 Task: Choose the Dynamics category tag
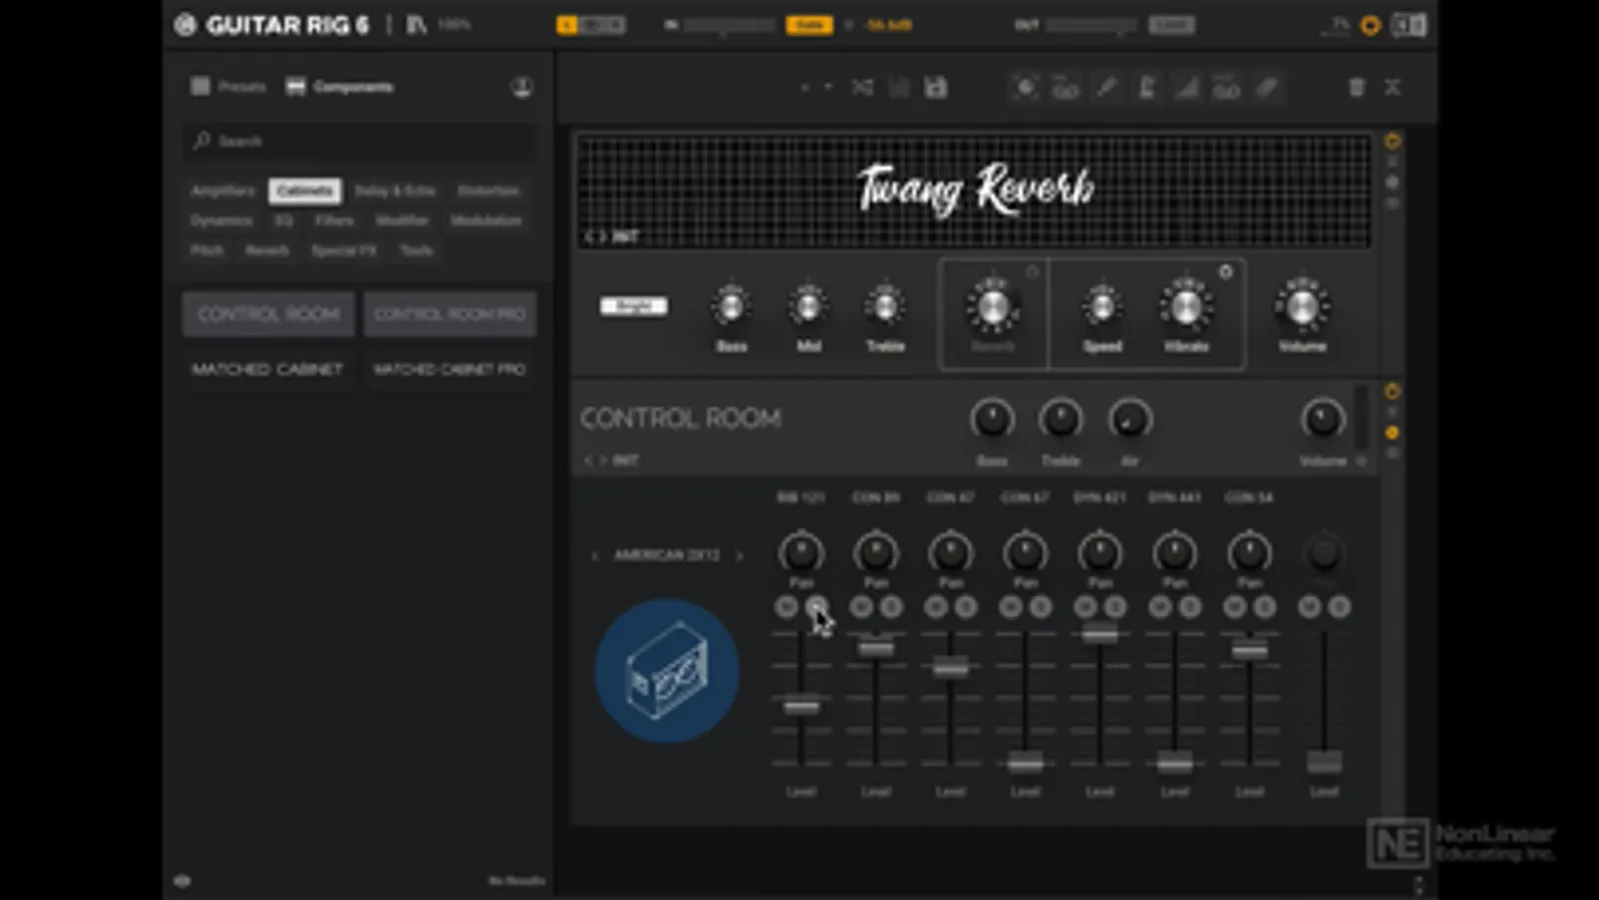click(222, 221)
